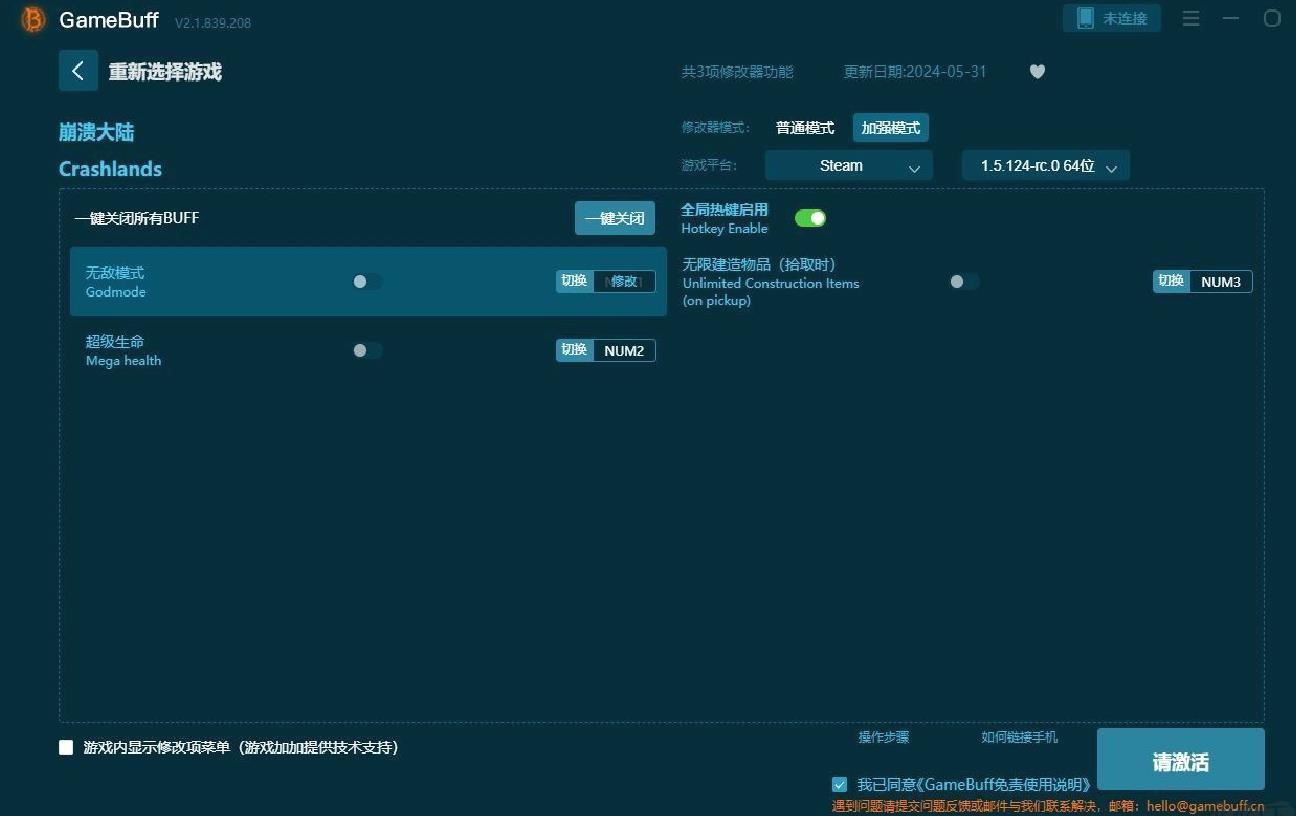Toggle Mega health switch

coord(367,350)
